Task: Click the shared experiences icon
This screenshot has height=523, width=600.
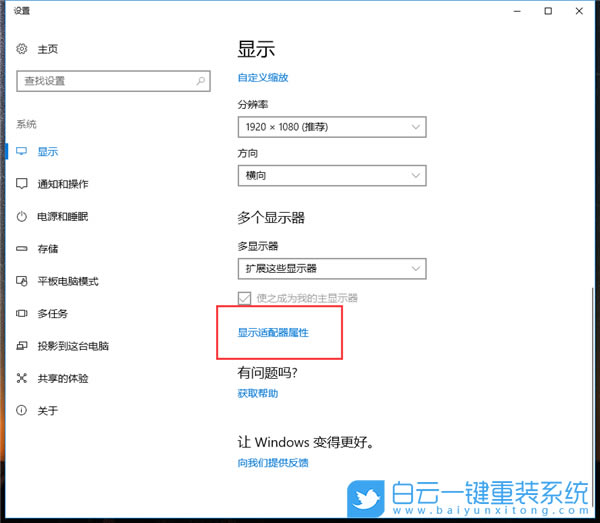Action: [x=21, y=378]
